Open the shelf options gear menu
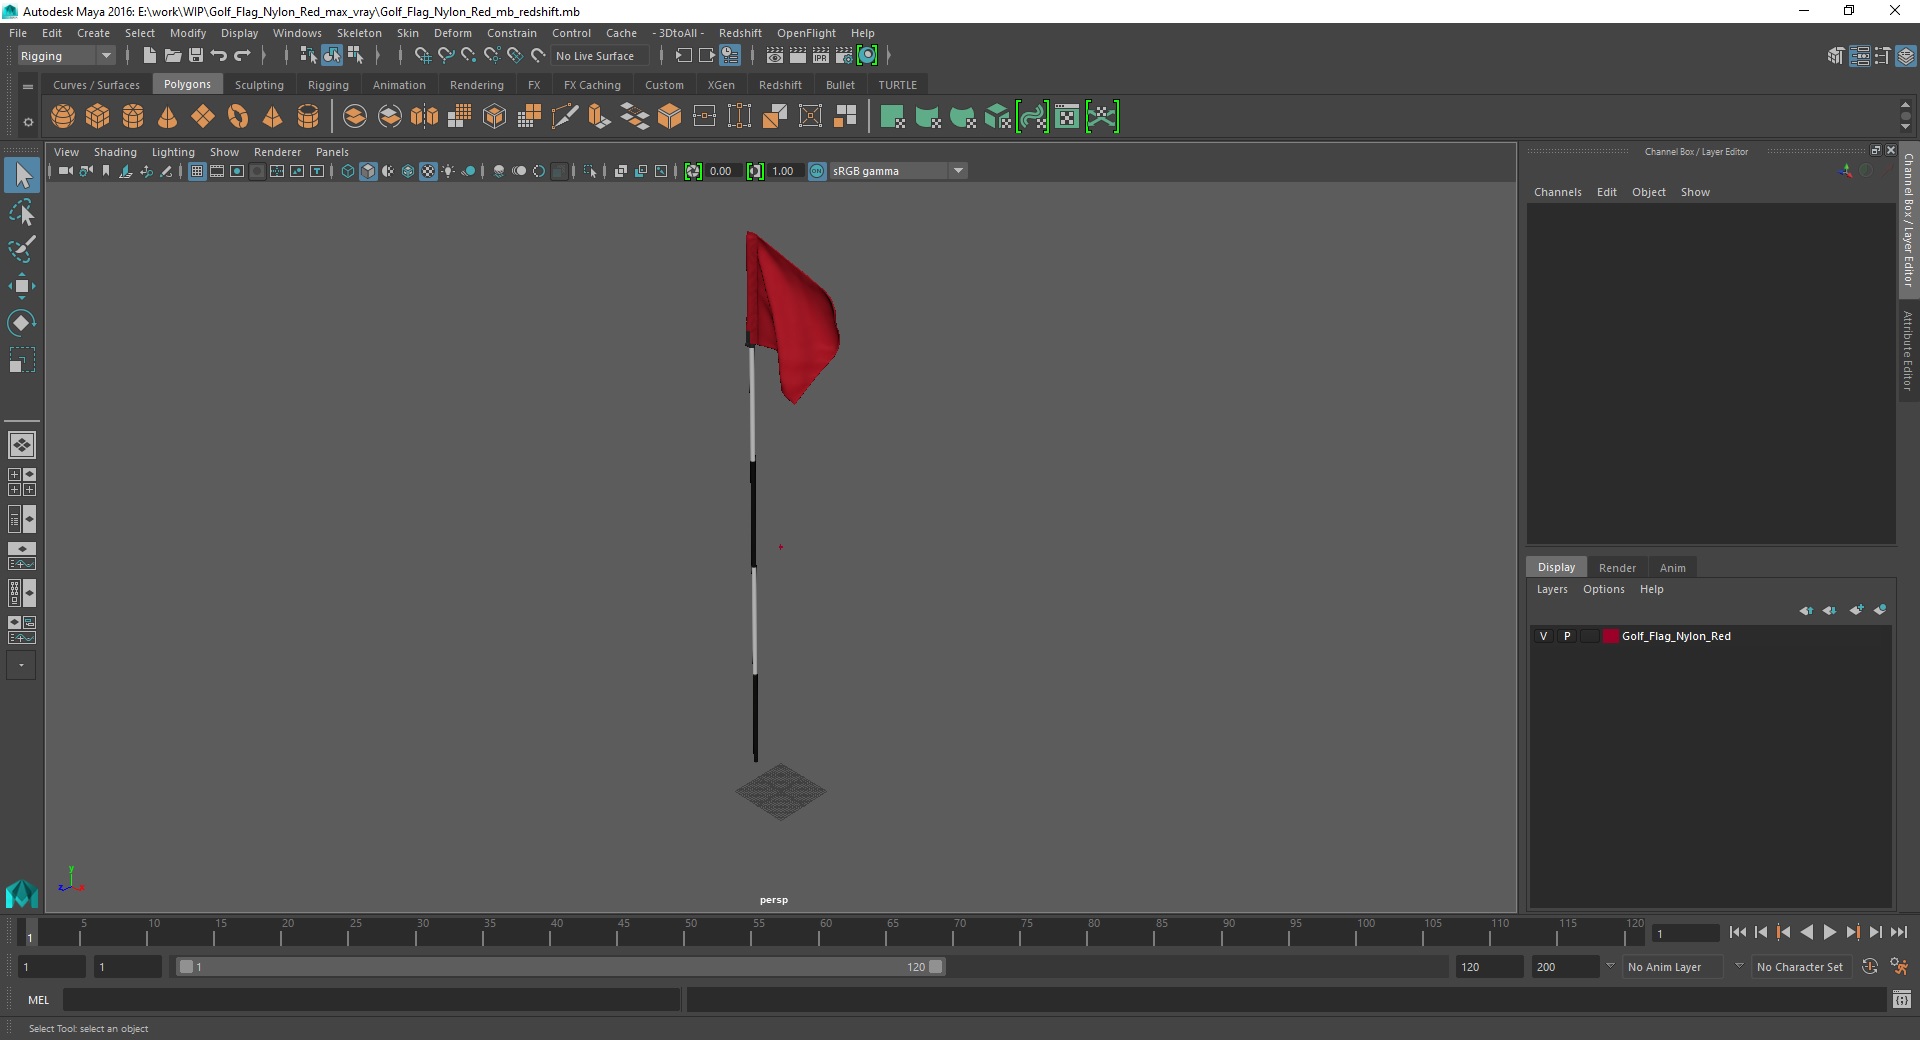The height and width of the screenshot is (1040, 1920). (27, 122)
